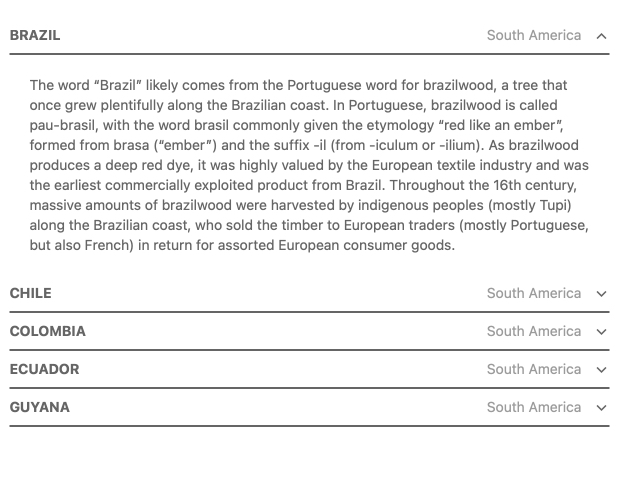The image size is (620, 487).
Task: Collapse the BRAZIL accordion header
Action: click(310, 36)
